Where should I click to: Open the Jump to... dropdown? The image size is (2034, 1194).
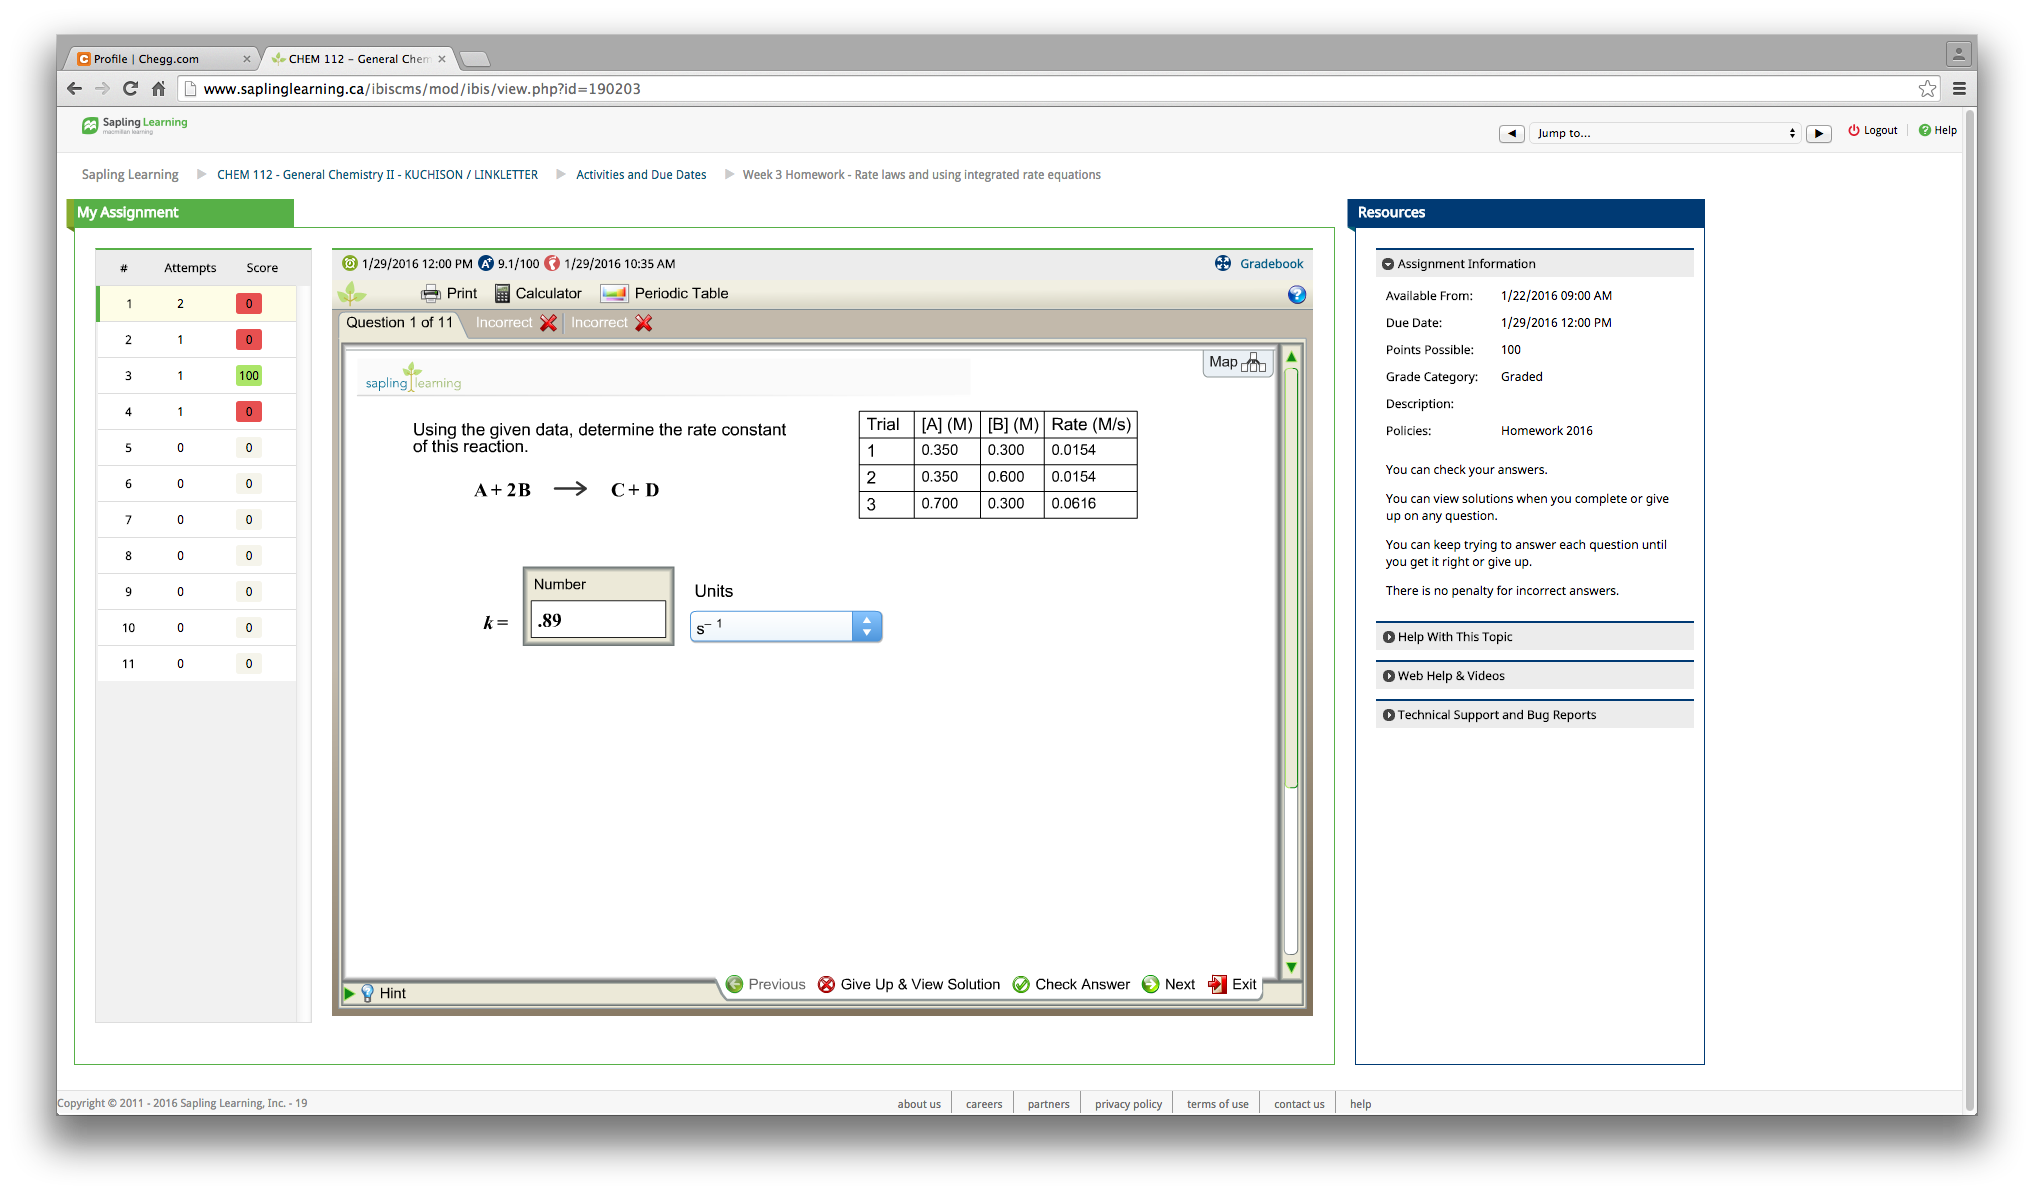pyautogui.click(x=1665, y=133)
